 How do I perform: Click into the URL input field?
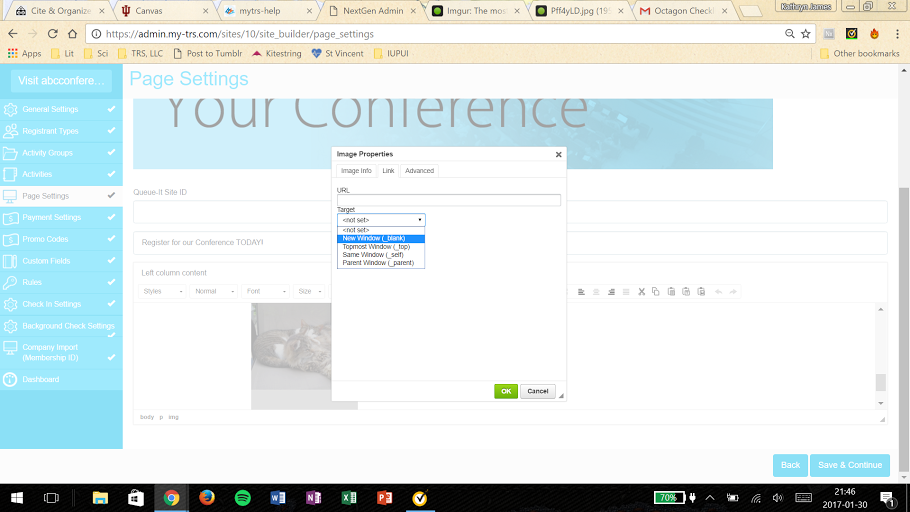[x=448, y=200]
